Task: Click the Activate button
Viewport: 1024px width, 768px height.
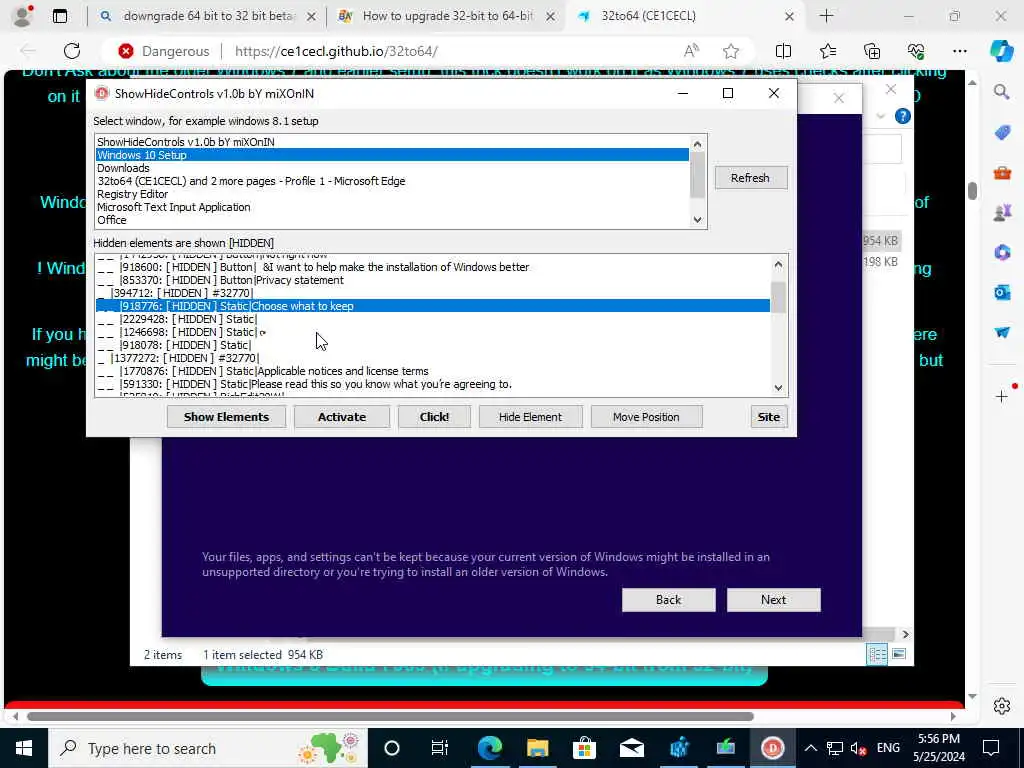Action: (342, 417)
